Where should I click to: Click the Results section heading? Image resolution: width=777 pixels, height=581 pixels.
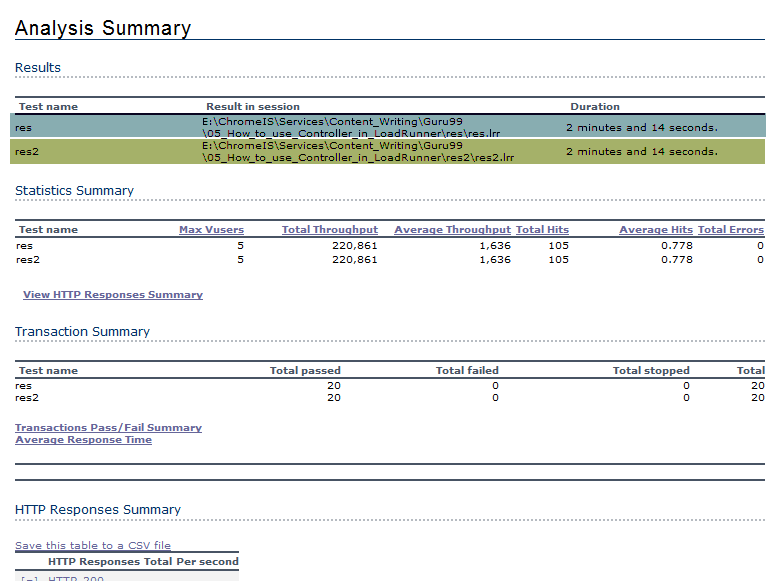[x=38, y=68]
